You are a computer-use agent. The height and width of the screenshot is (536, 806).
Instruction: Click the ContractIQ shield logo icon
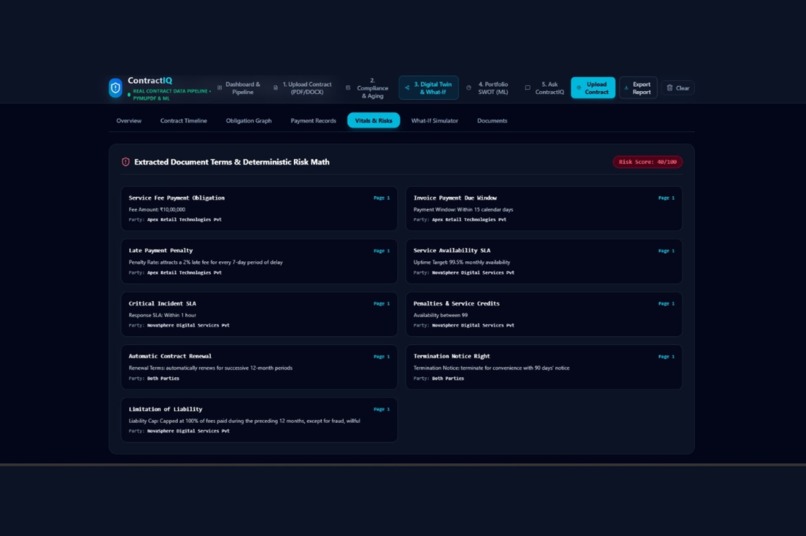click(x=115, y=88)
